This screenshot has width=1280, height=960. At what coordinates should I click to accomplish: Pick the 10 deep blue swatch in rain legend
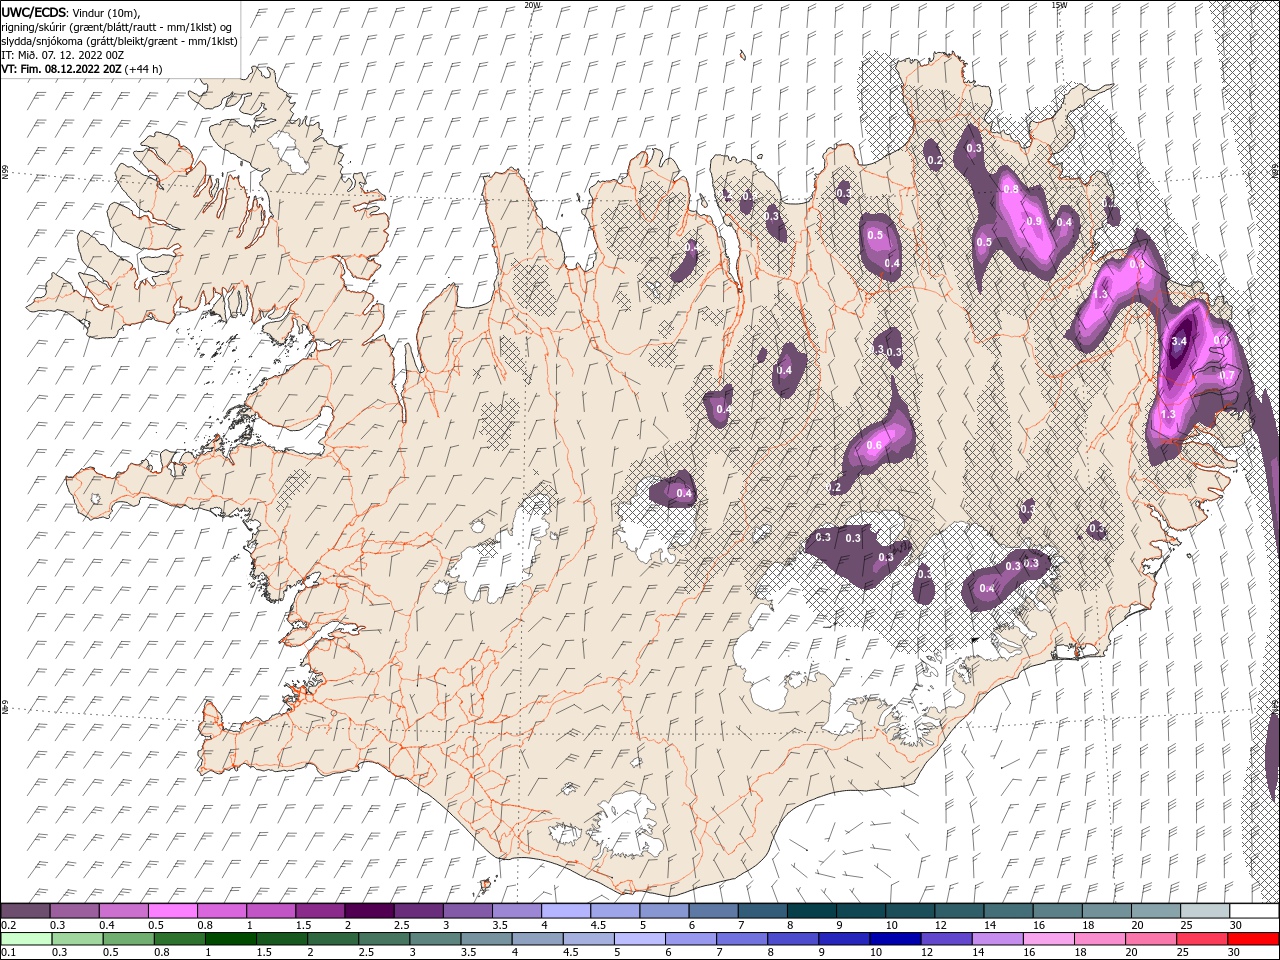coord(895,939)
